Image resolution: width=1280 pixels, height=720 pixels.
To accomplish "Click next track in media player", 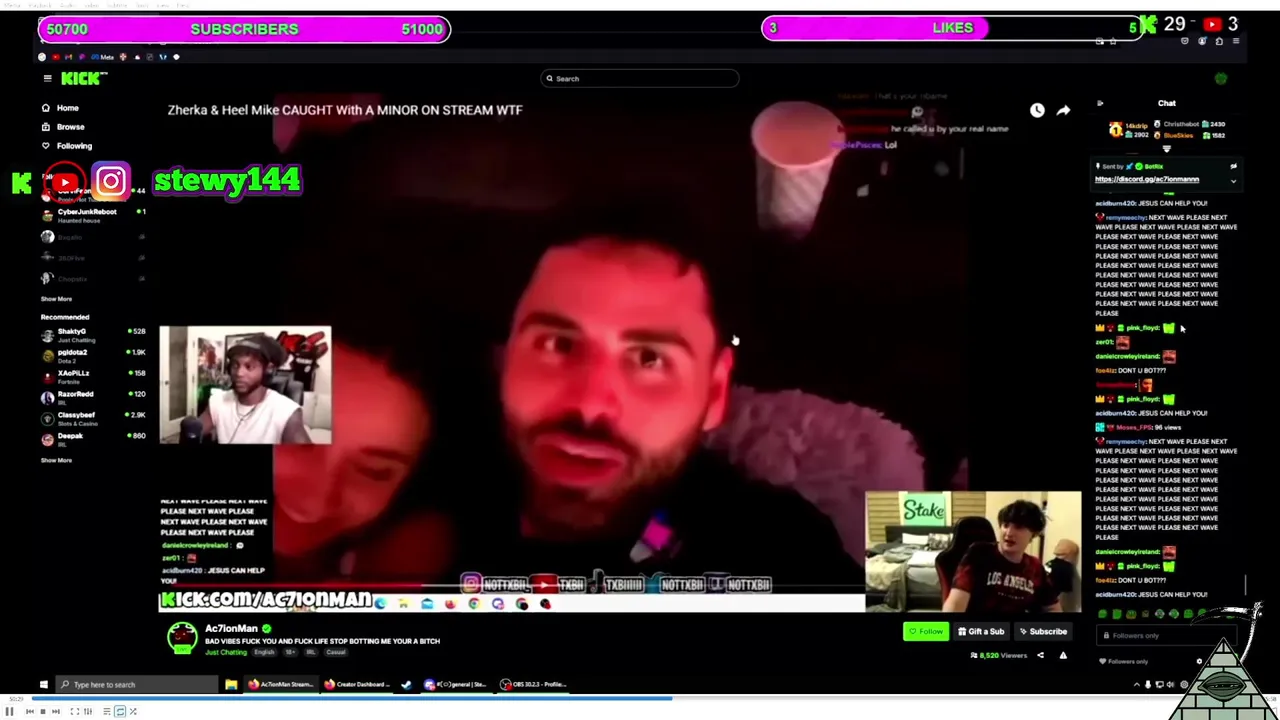I will [55, 711].
